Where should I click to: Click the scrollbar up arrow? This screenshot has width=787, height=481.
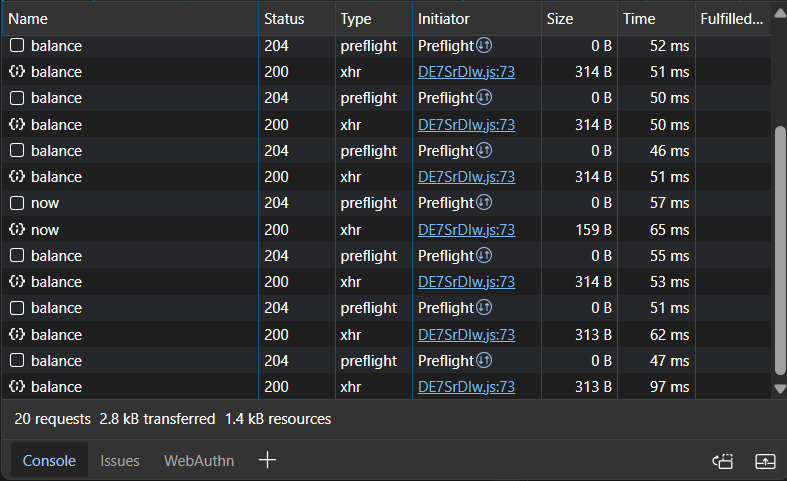pos(780,14)
